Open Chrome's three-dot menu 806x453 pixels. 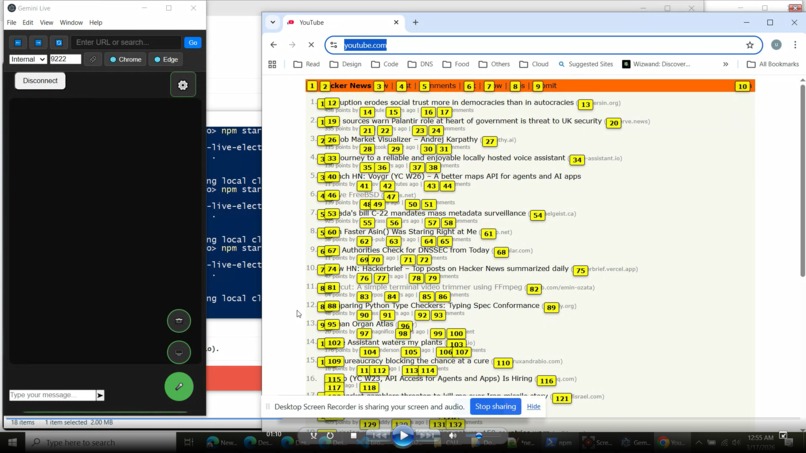795,45
